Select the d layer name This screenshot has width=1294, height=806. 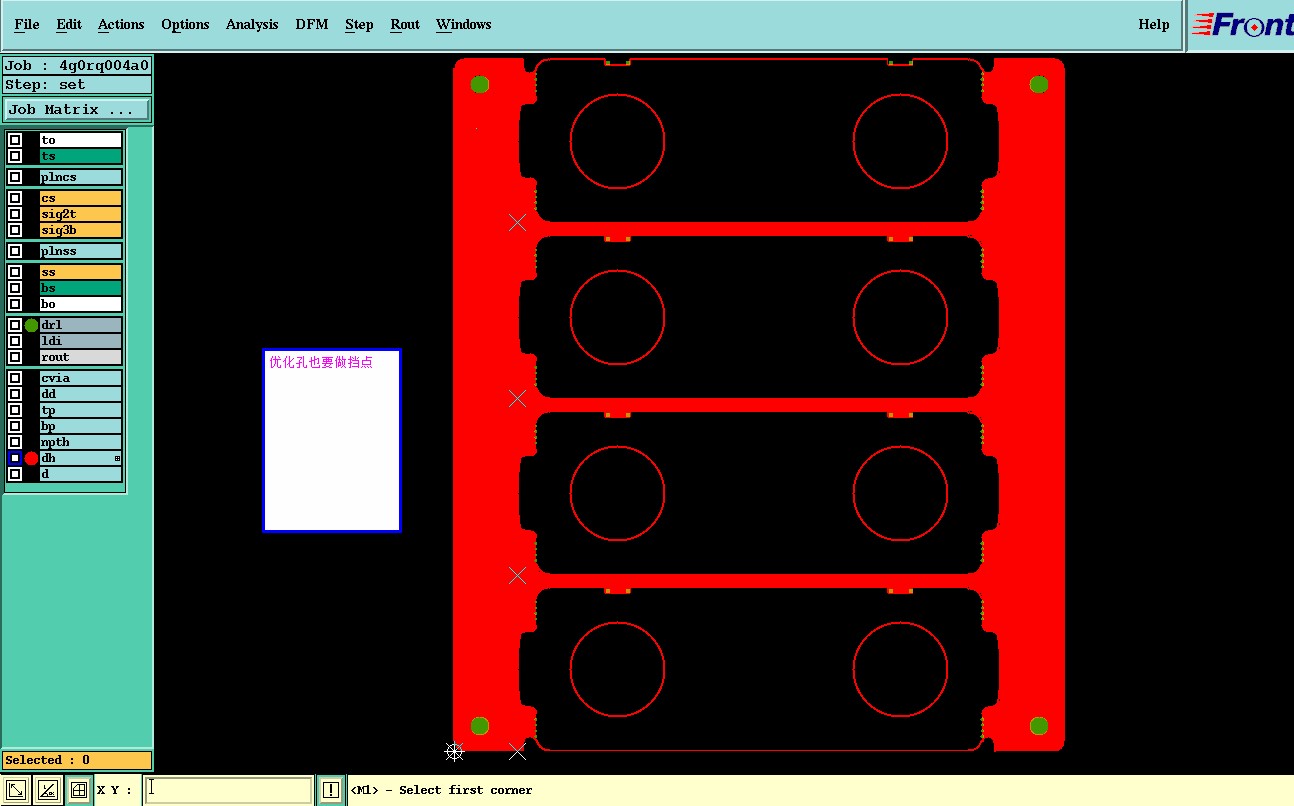tap(81, 474)
